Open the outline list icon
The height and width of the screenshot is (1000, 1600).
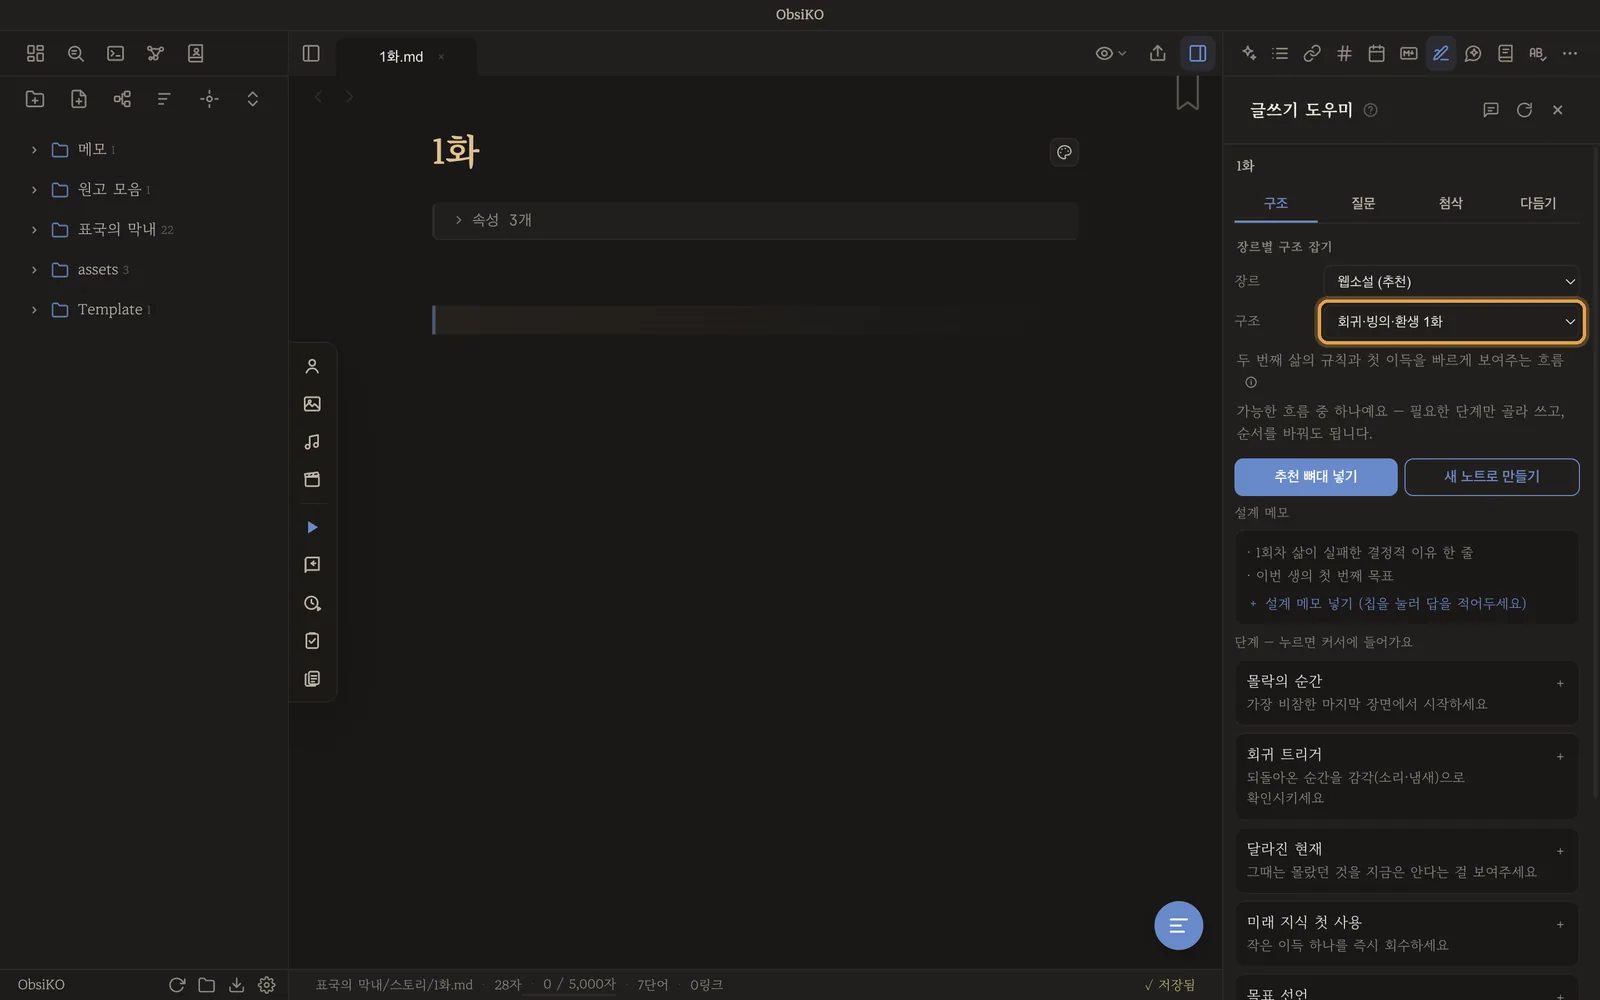(x=1280, y=53)
